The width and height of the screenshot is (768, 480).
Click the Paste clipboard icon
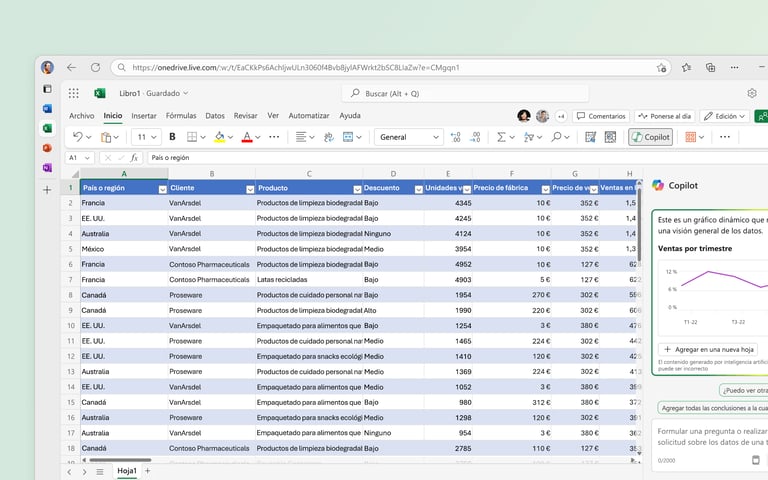click(106, 137)
